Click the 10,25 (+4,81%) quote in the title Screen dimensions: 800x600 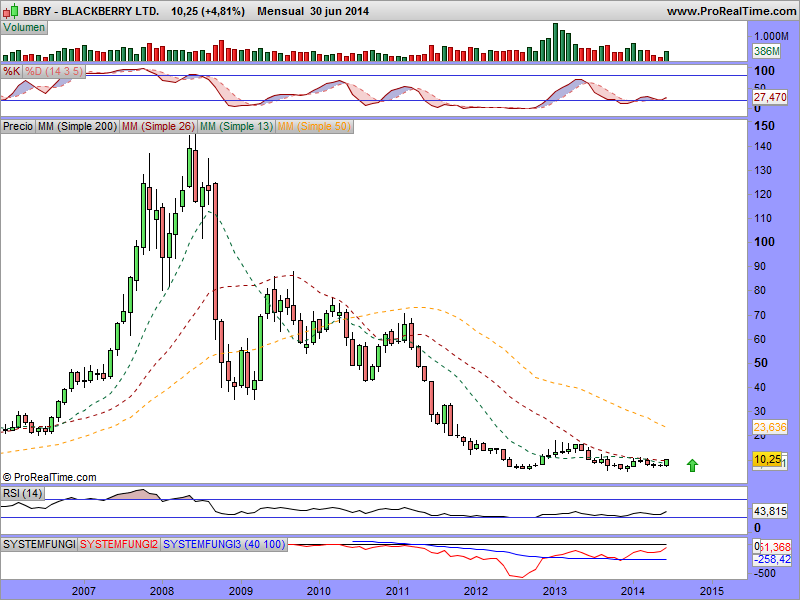208,11
